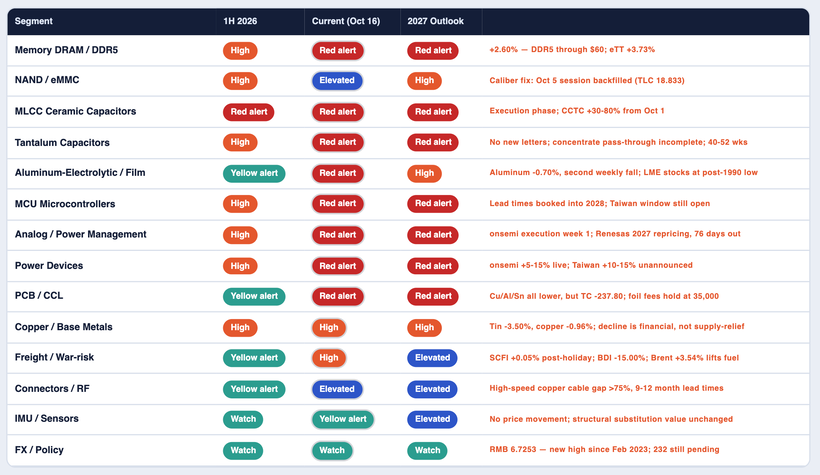The width and height of the screenshot is (820, 475).
Task: Click IMU / Sensors Current Yellow alert badge
Action: click(x=343, y=419)
